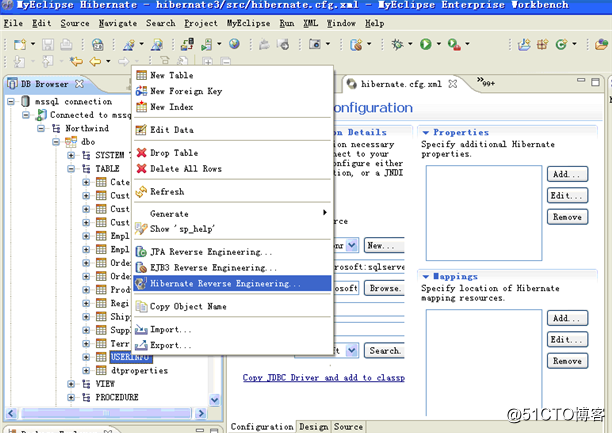Click Remove button in Mappings section
The image size is (615, 433).
click(x=567, y=360)
